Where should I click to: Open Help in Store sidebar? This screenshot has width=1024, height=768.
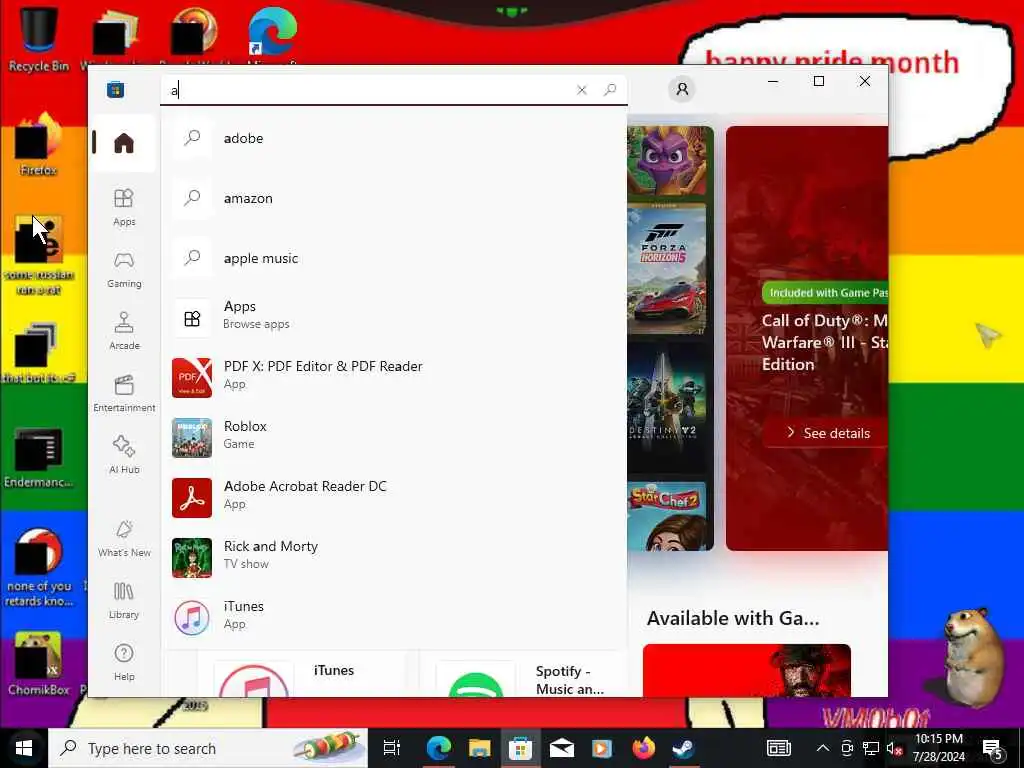[123, 662]
